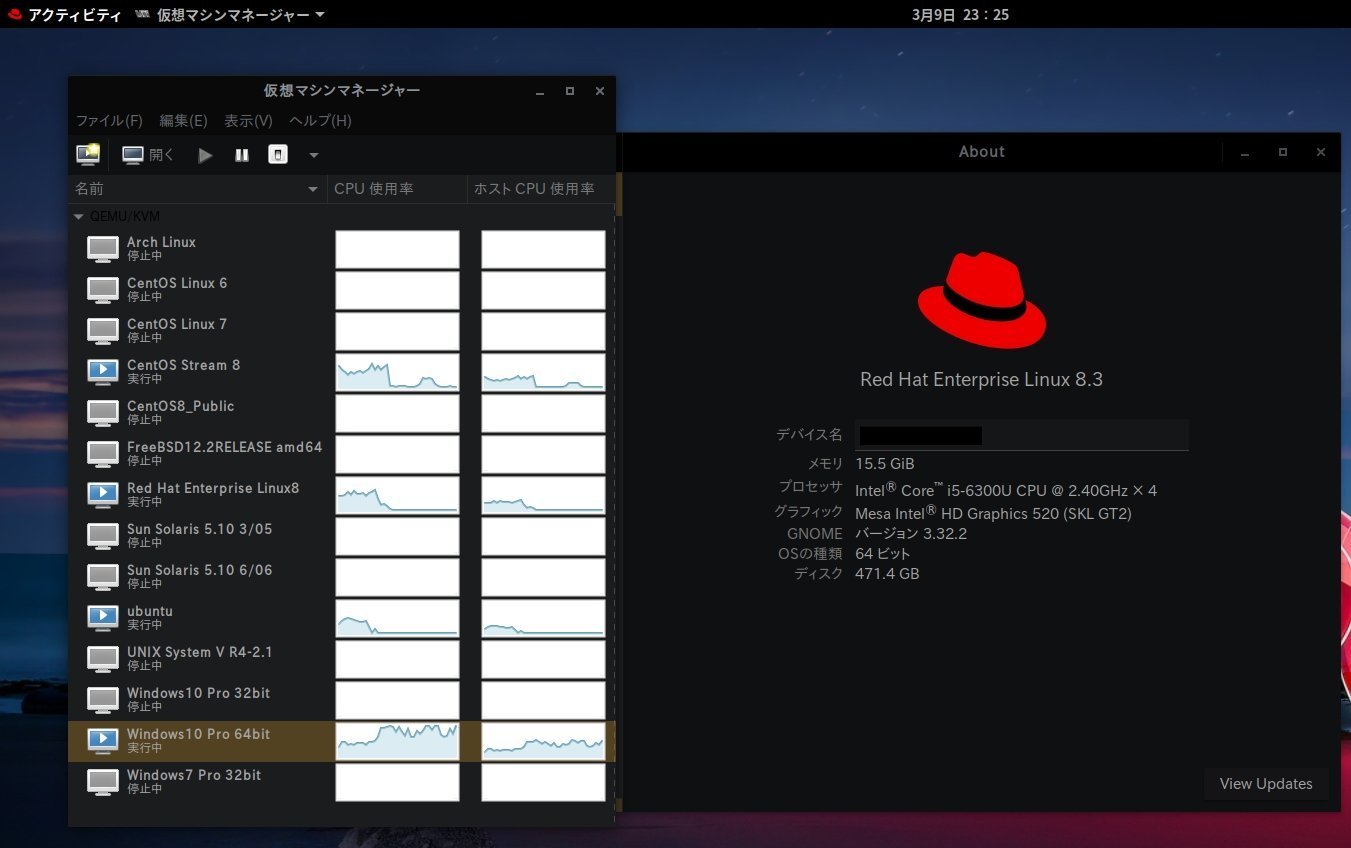The width and height of the screenshot is (1351, 848).
Task: Click ubuntu host CPU usage graph
Action: [x=543, y=618]
